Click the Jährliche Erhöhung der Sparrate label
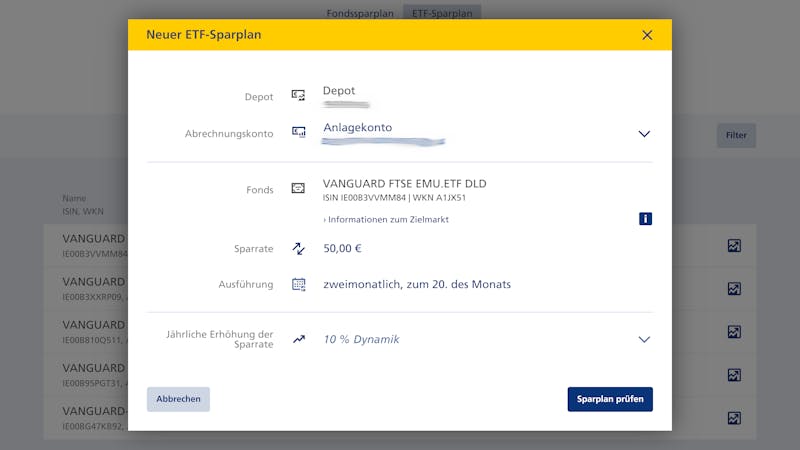 coord(219,339)
